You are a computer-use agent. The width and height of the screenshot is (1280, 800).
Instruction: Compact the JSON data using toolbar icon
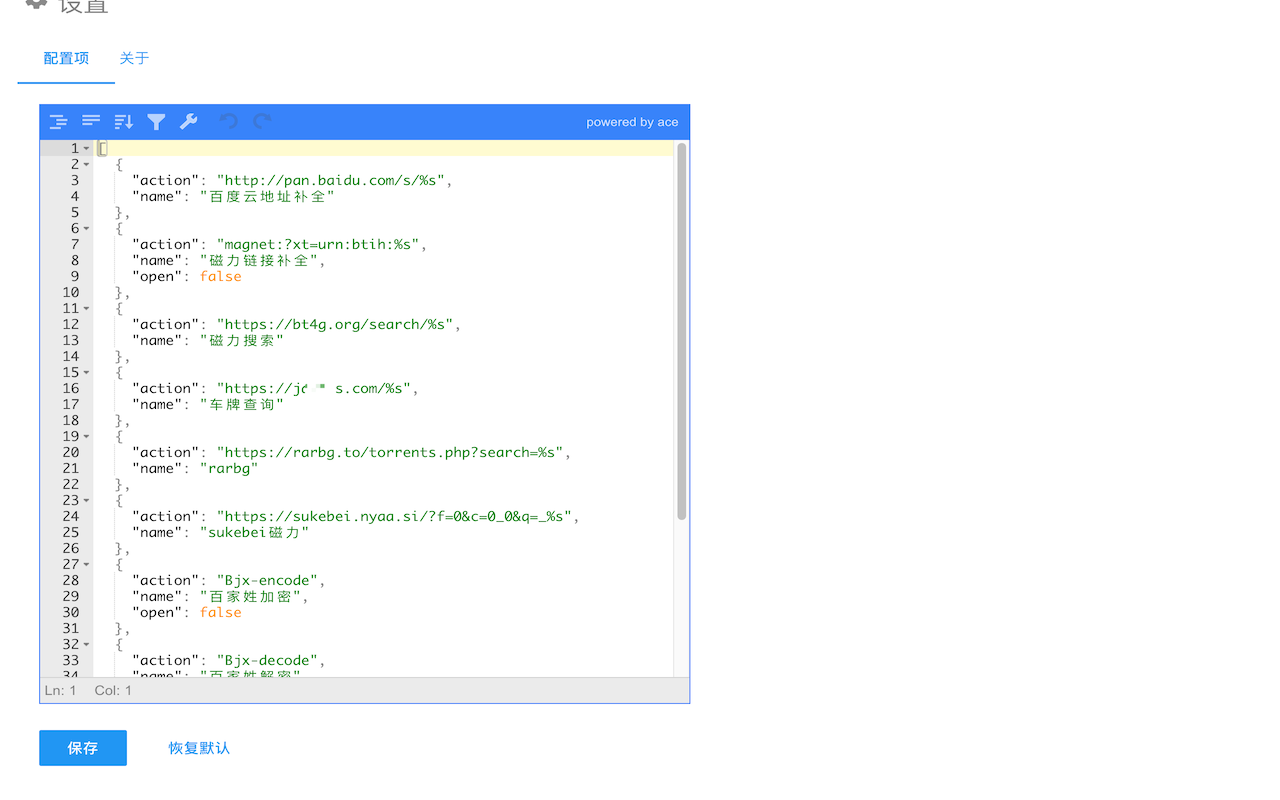pos(91,121)
